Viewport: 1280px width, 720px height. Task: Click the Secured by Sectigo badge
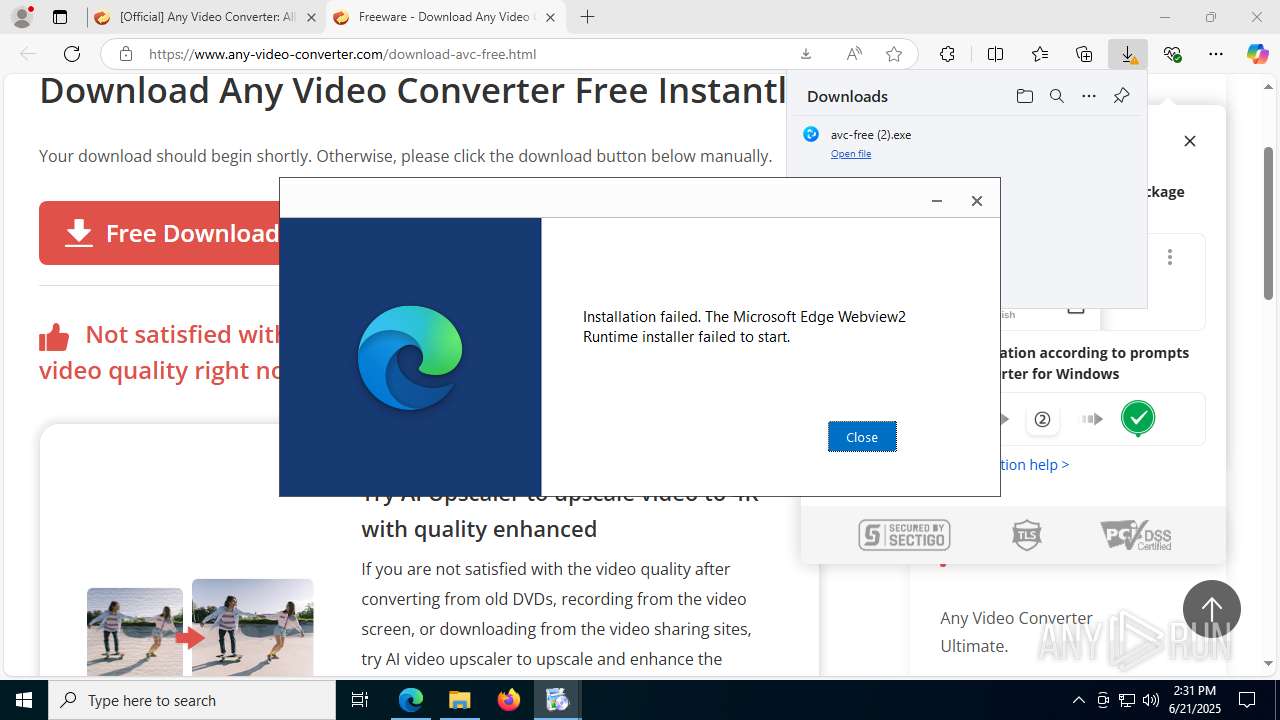click(904, 535)
